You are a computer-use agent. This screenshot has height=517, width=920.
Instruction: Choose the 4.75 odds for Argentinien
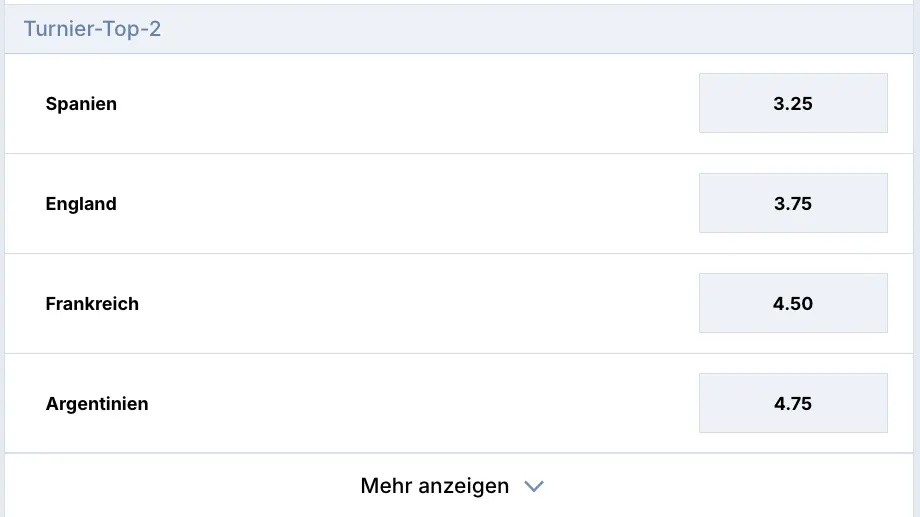pyautogui.click(x=793, y=403)
